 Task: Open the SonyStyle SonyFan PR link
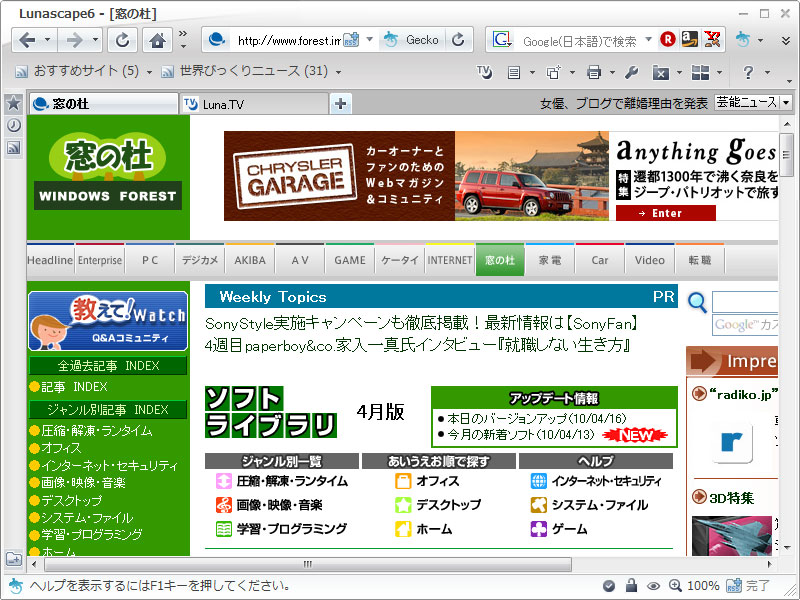pos(421,323)
